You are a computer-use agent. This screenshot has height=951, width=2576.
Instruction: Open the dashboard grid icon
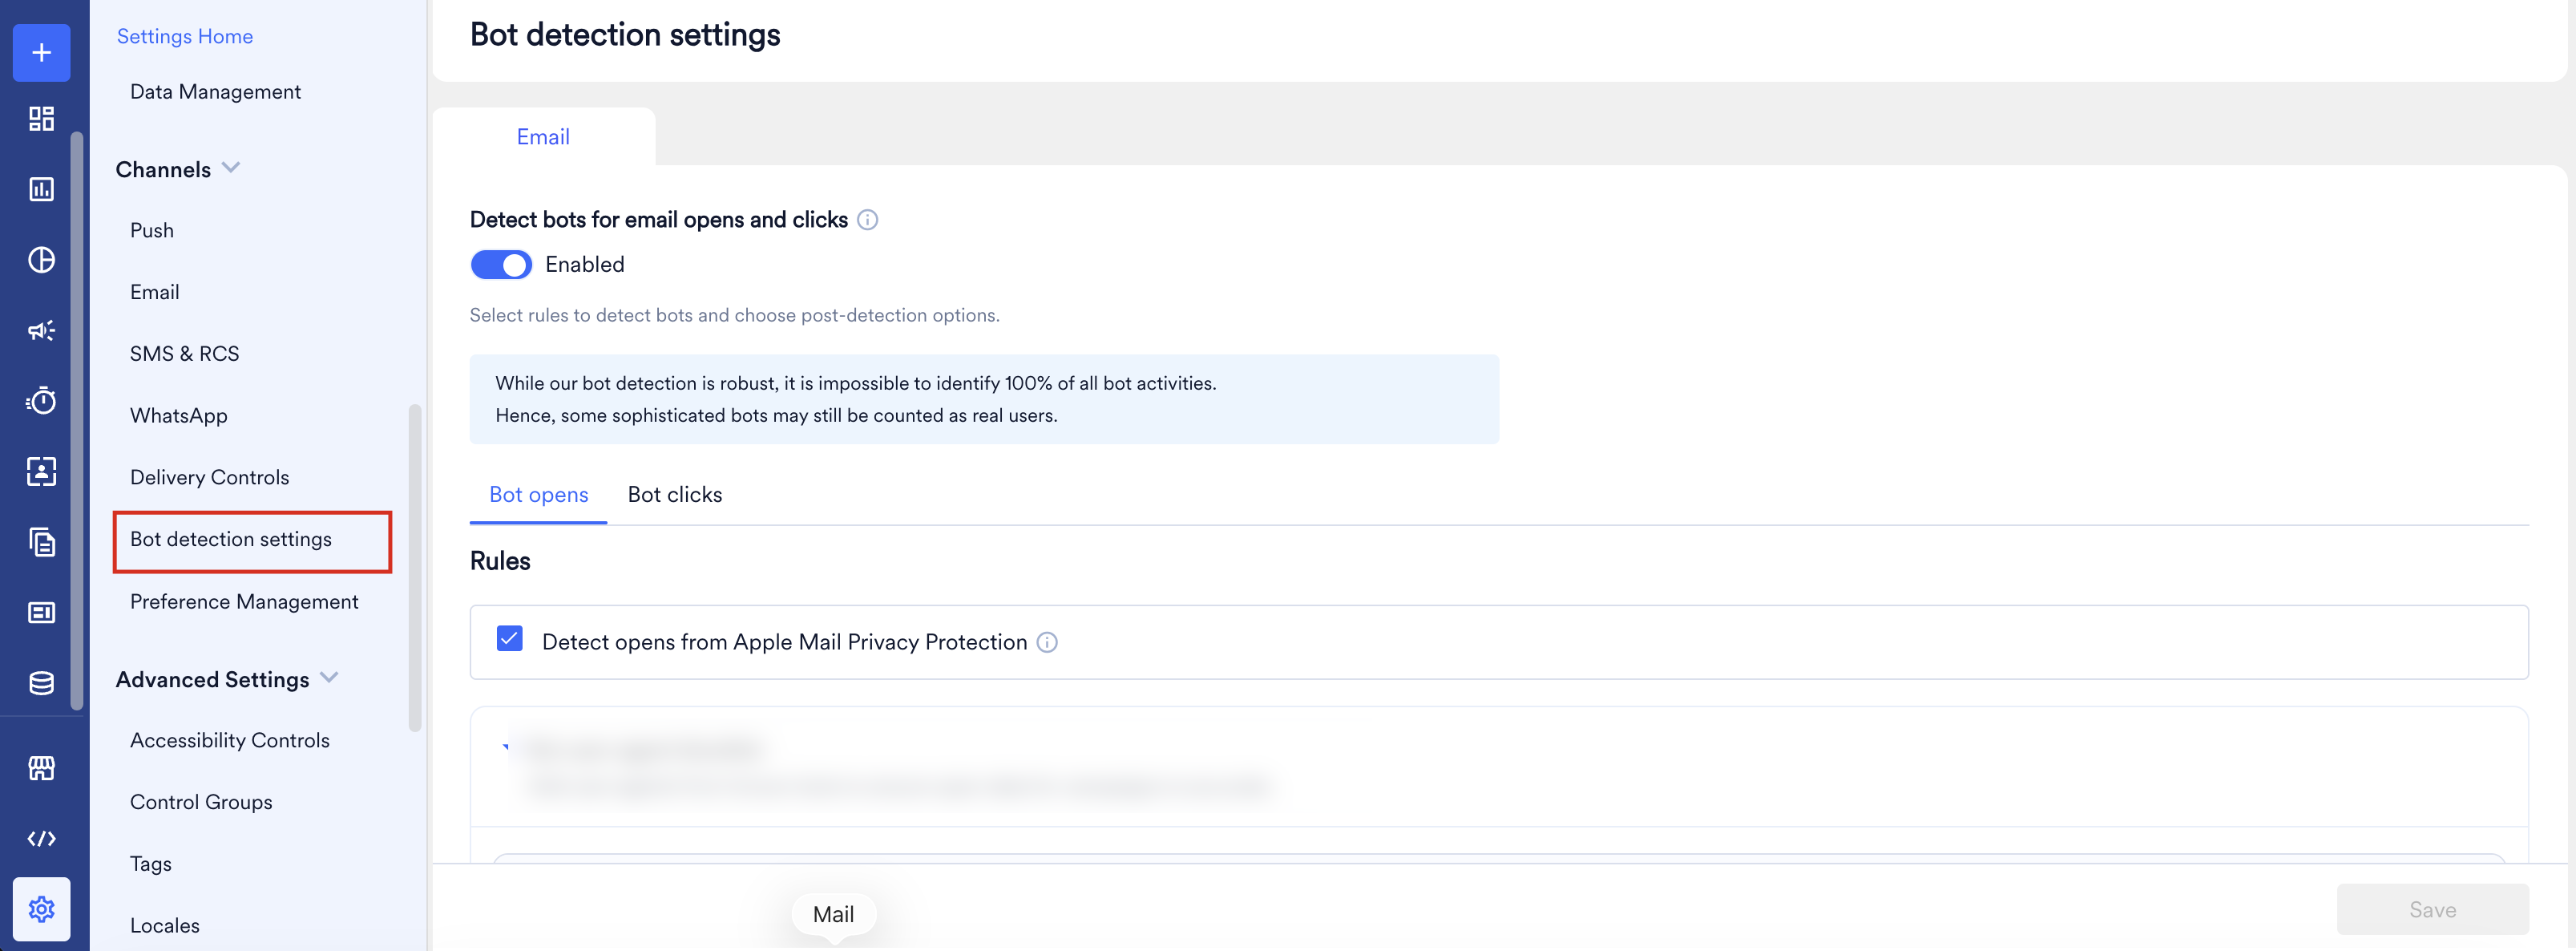point(41,119)
